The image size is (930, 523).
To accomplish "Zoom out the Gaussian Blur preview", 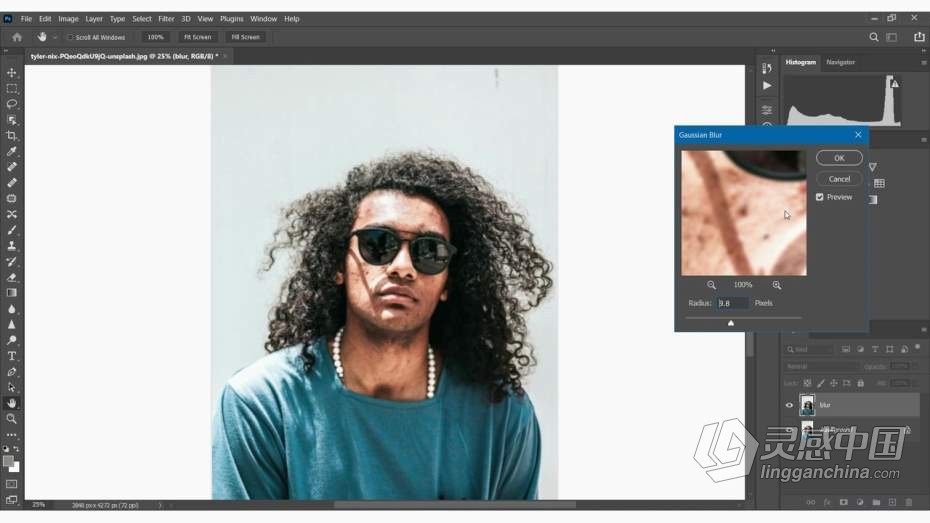I will (x=711, y=285).
